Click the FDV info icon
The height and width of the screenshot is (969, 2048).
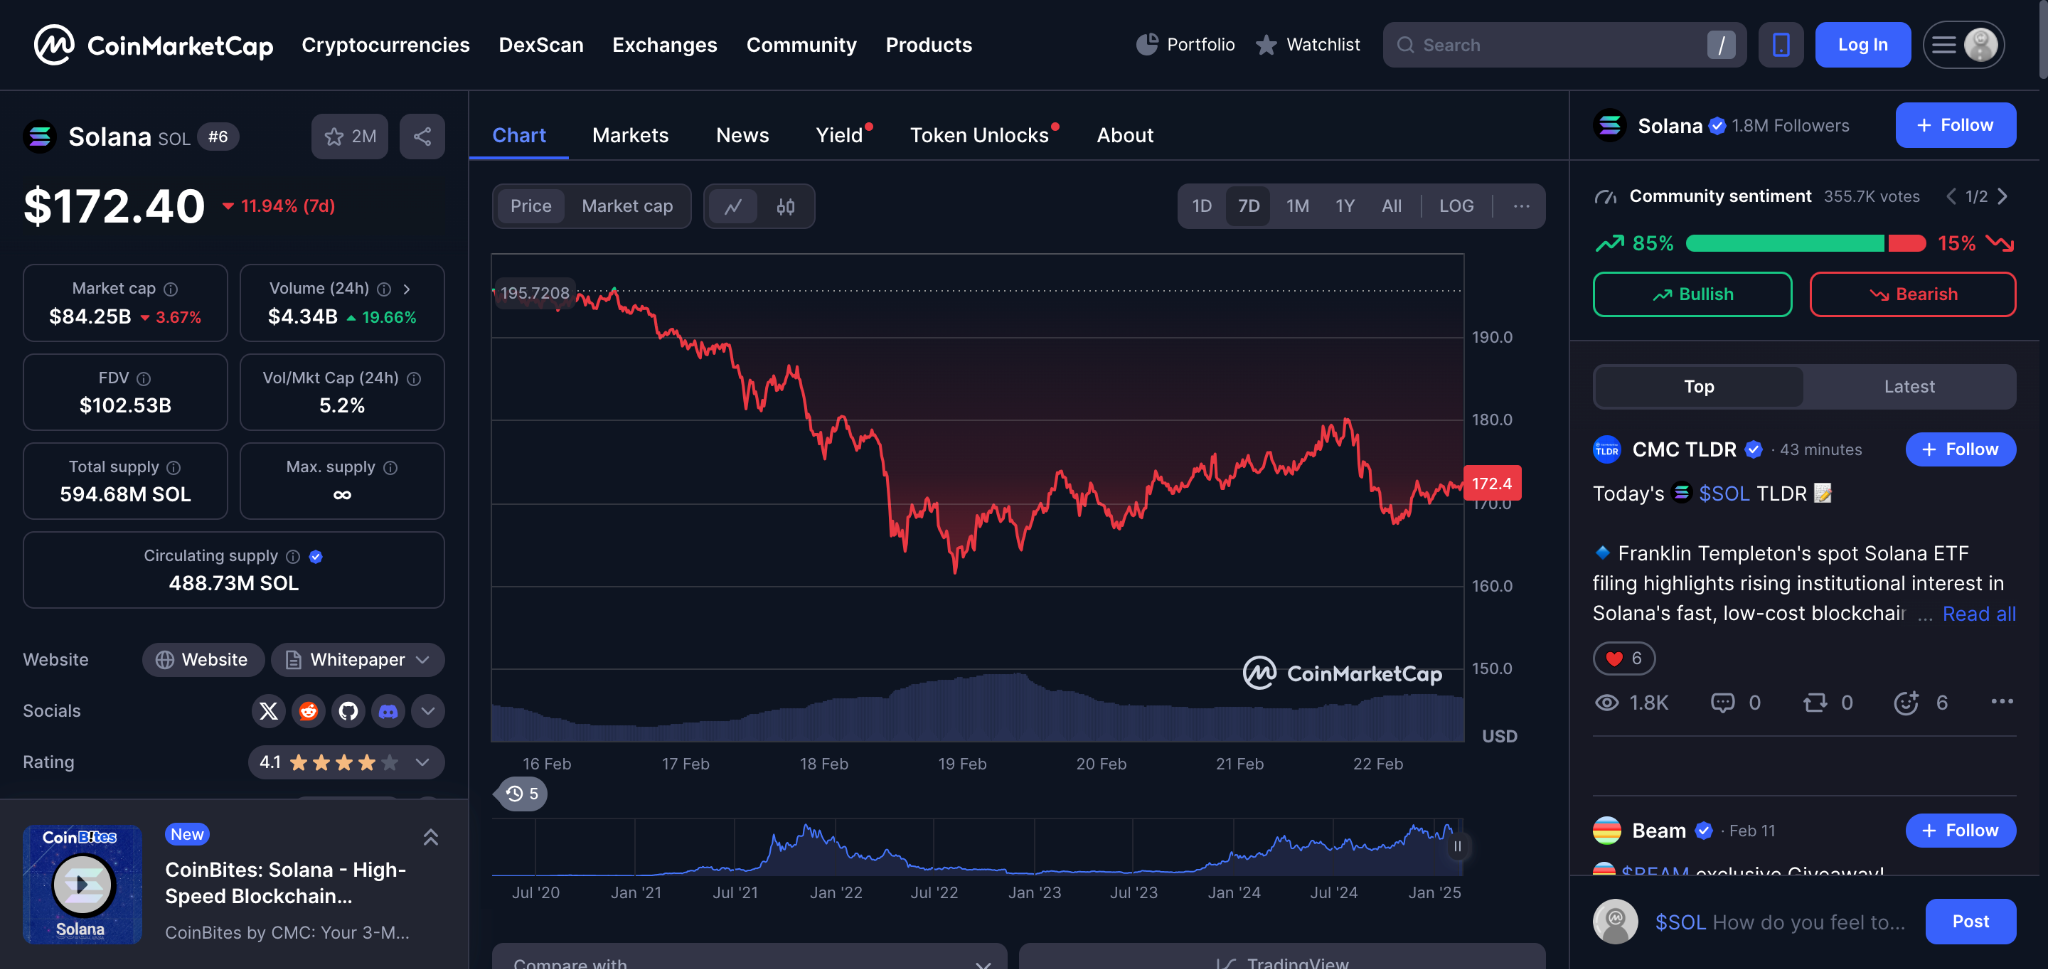(x=144, y=379)
